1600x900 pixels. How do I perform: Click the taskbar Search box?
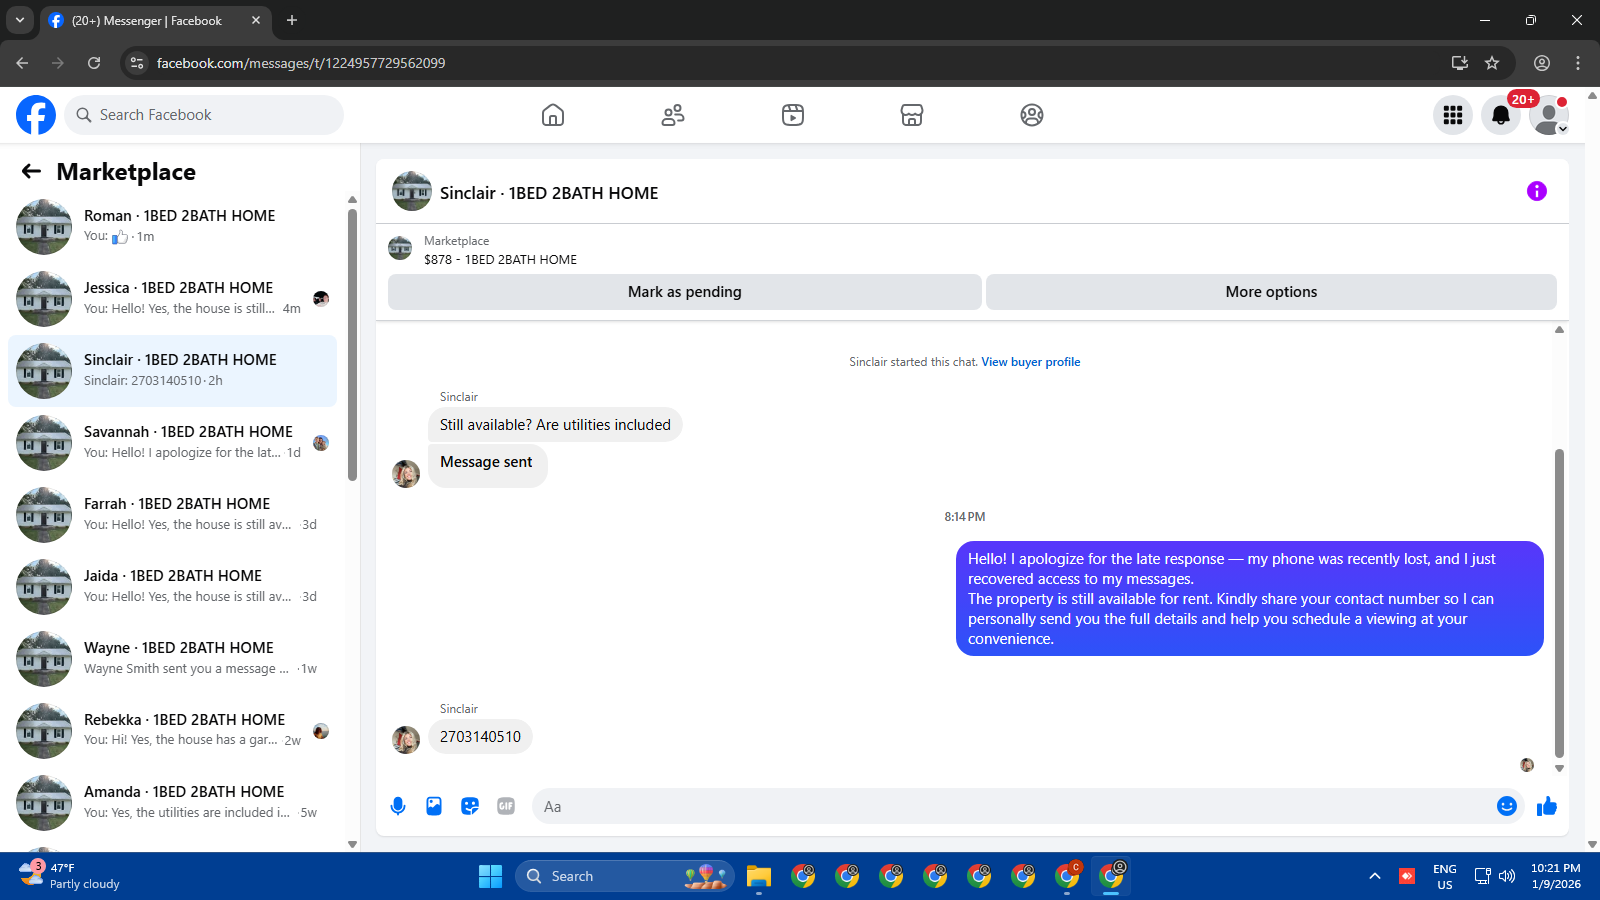(625, 876)
